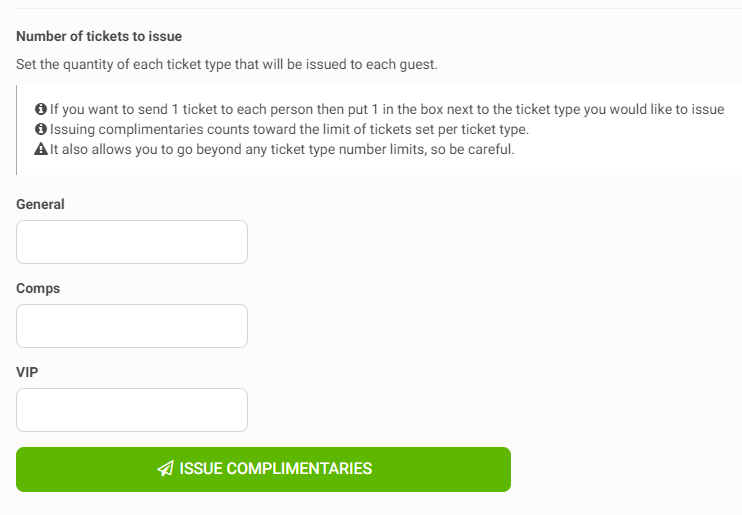Click the Set the quantity description text
The height and width of the screenshot is (515, 742).
pos(227,64)
